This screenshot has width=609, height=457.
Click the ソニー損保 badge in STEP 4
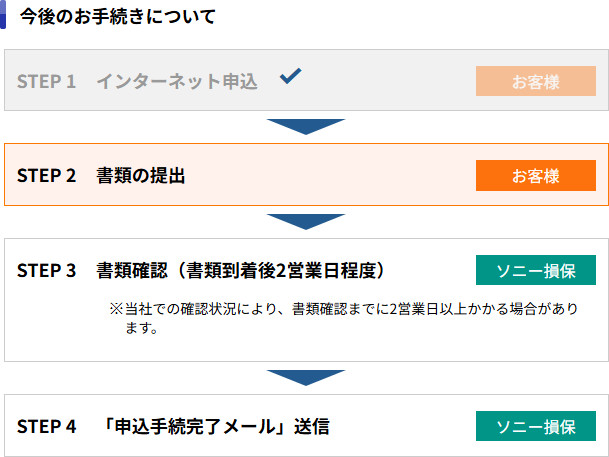pyautogui.click(x=535, y=426)
